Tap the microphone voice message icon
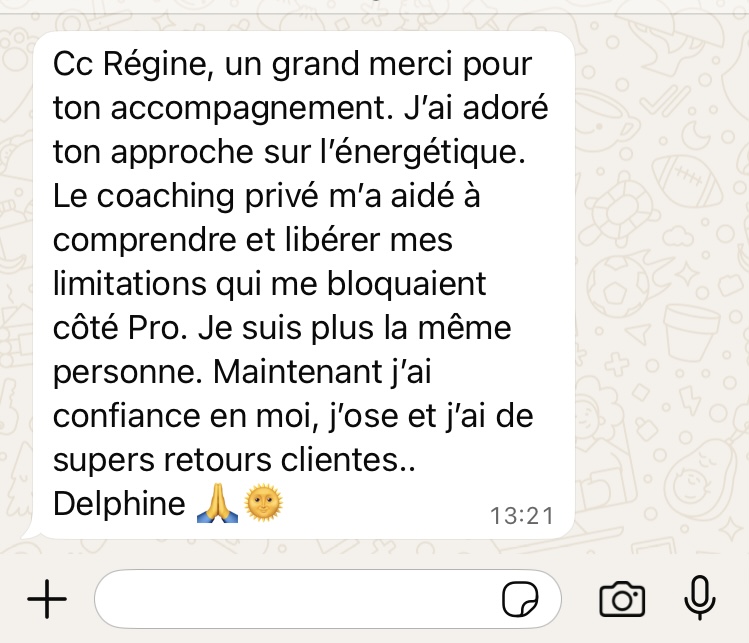This screenshot has height=643, width=749. pyautogui.click(x=700, y=598)
